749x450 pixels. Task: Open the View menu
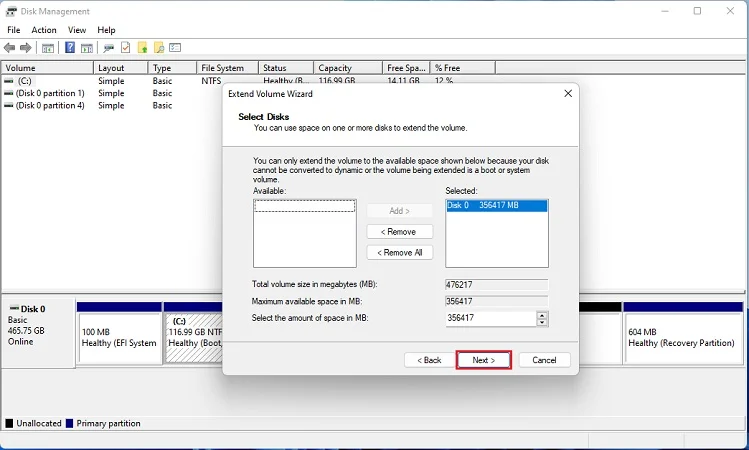point(77,30)
